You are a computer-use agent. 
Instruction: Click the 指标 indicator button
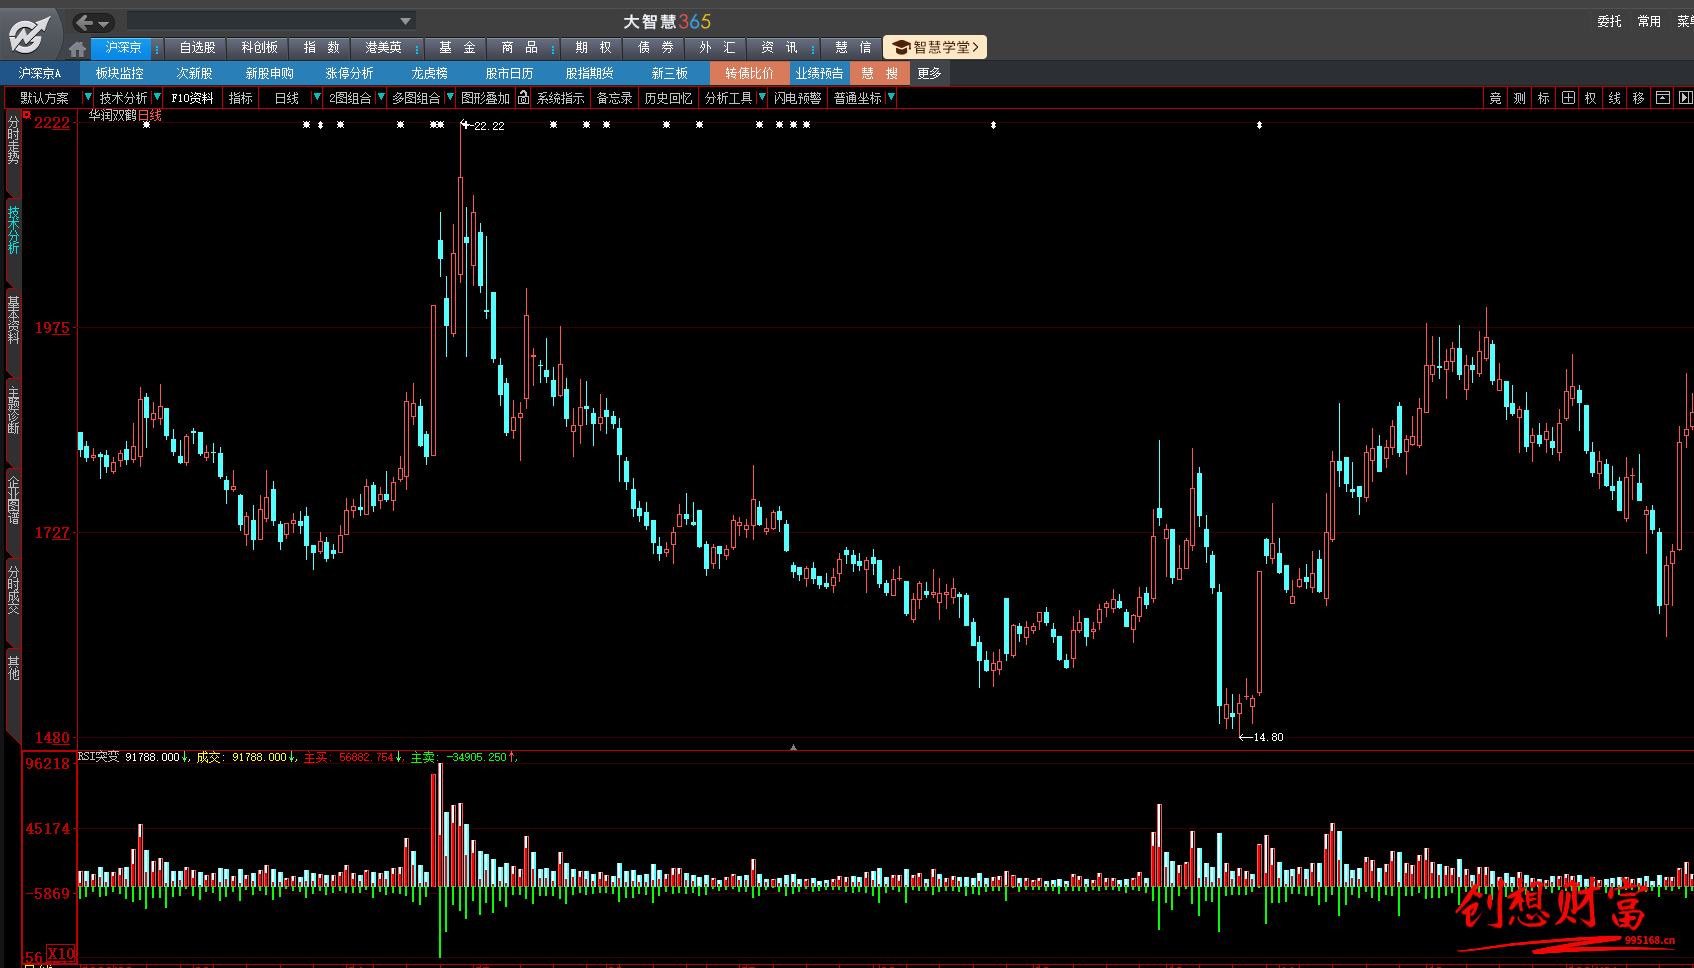pyautogui.click(x=240, y=98)
